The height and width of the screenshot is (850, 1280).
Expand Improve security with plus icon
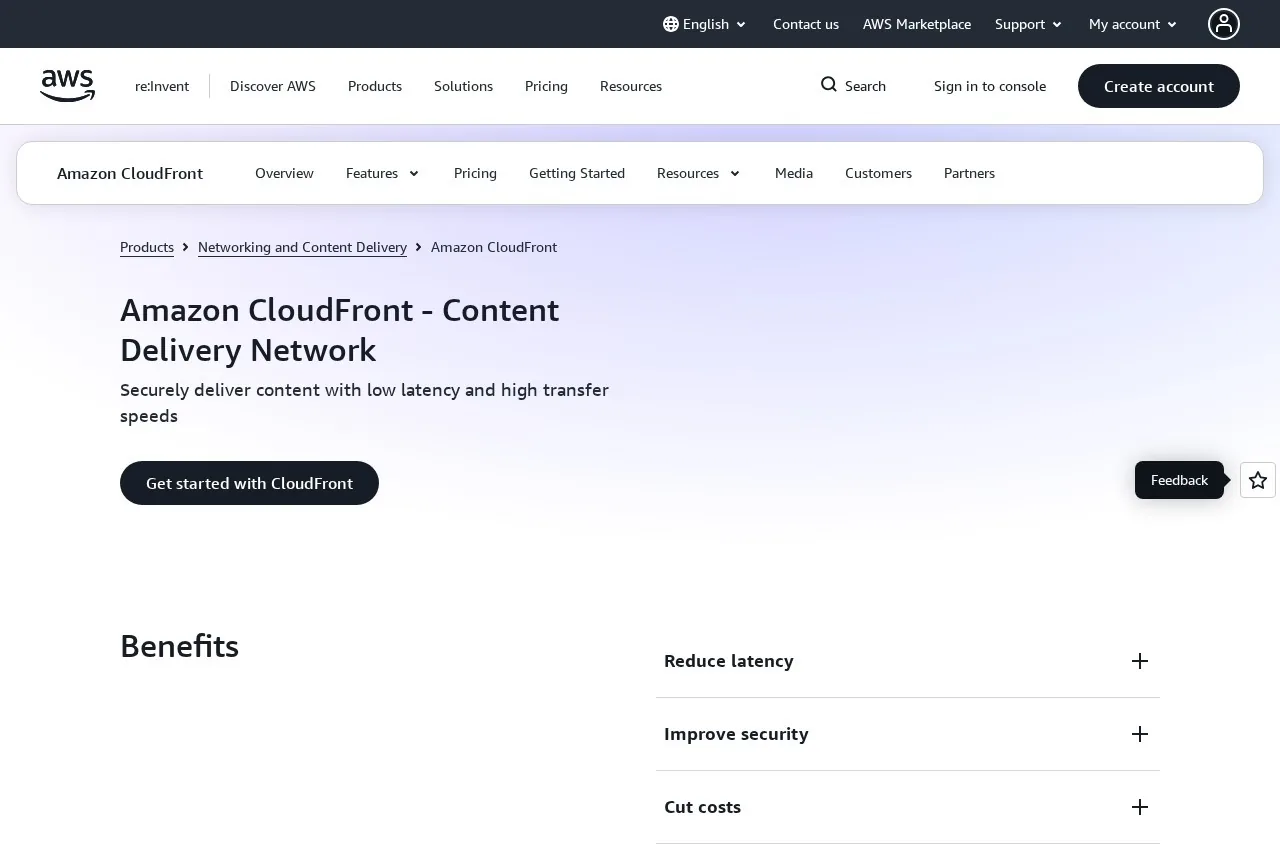(1140, 734)
